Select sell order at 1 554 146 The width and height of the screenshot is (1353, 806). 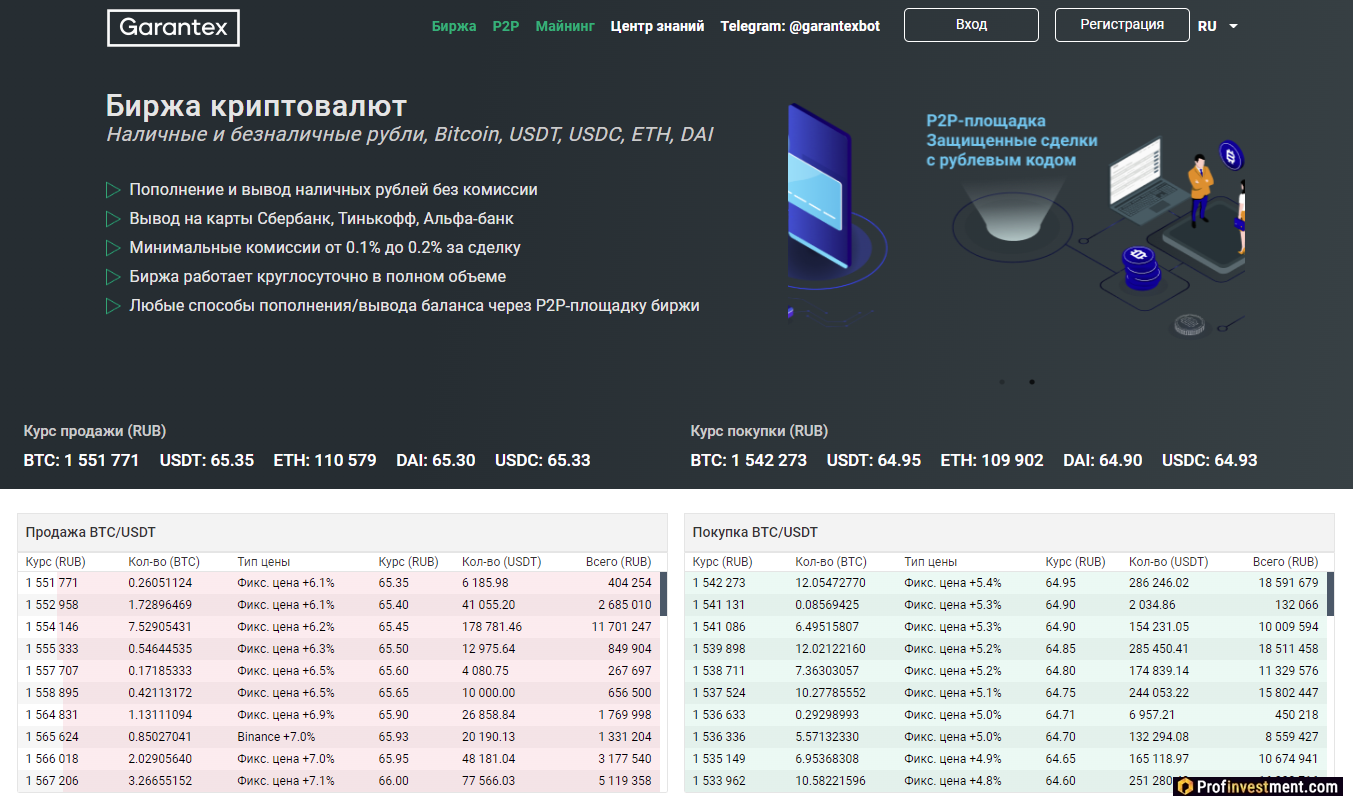pyautogui.click(x=338, y=627)
